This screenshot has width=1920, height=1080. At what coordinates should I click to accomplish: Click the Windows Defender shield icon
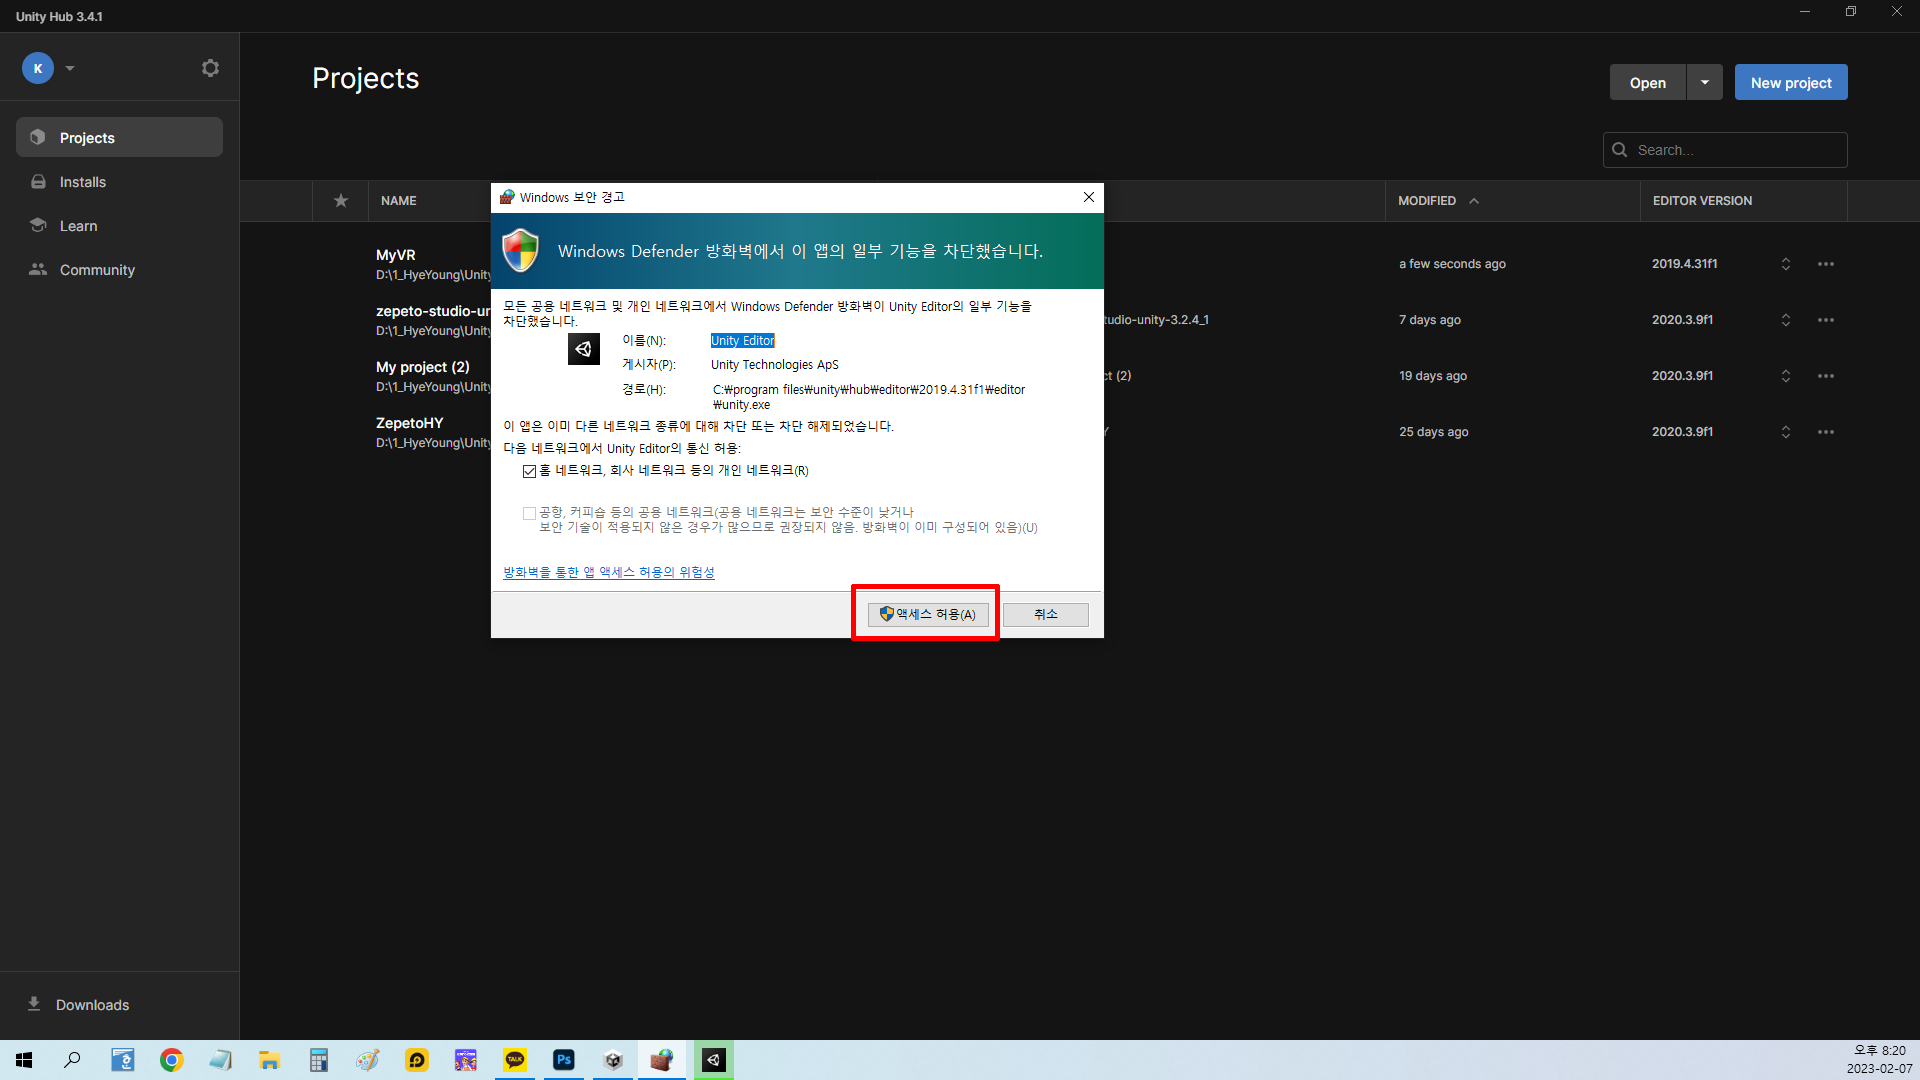tap(520, 250)
